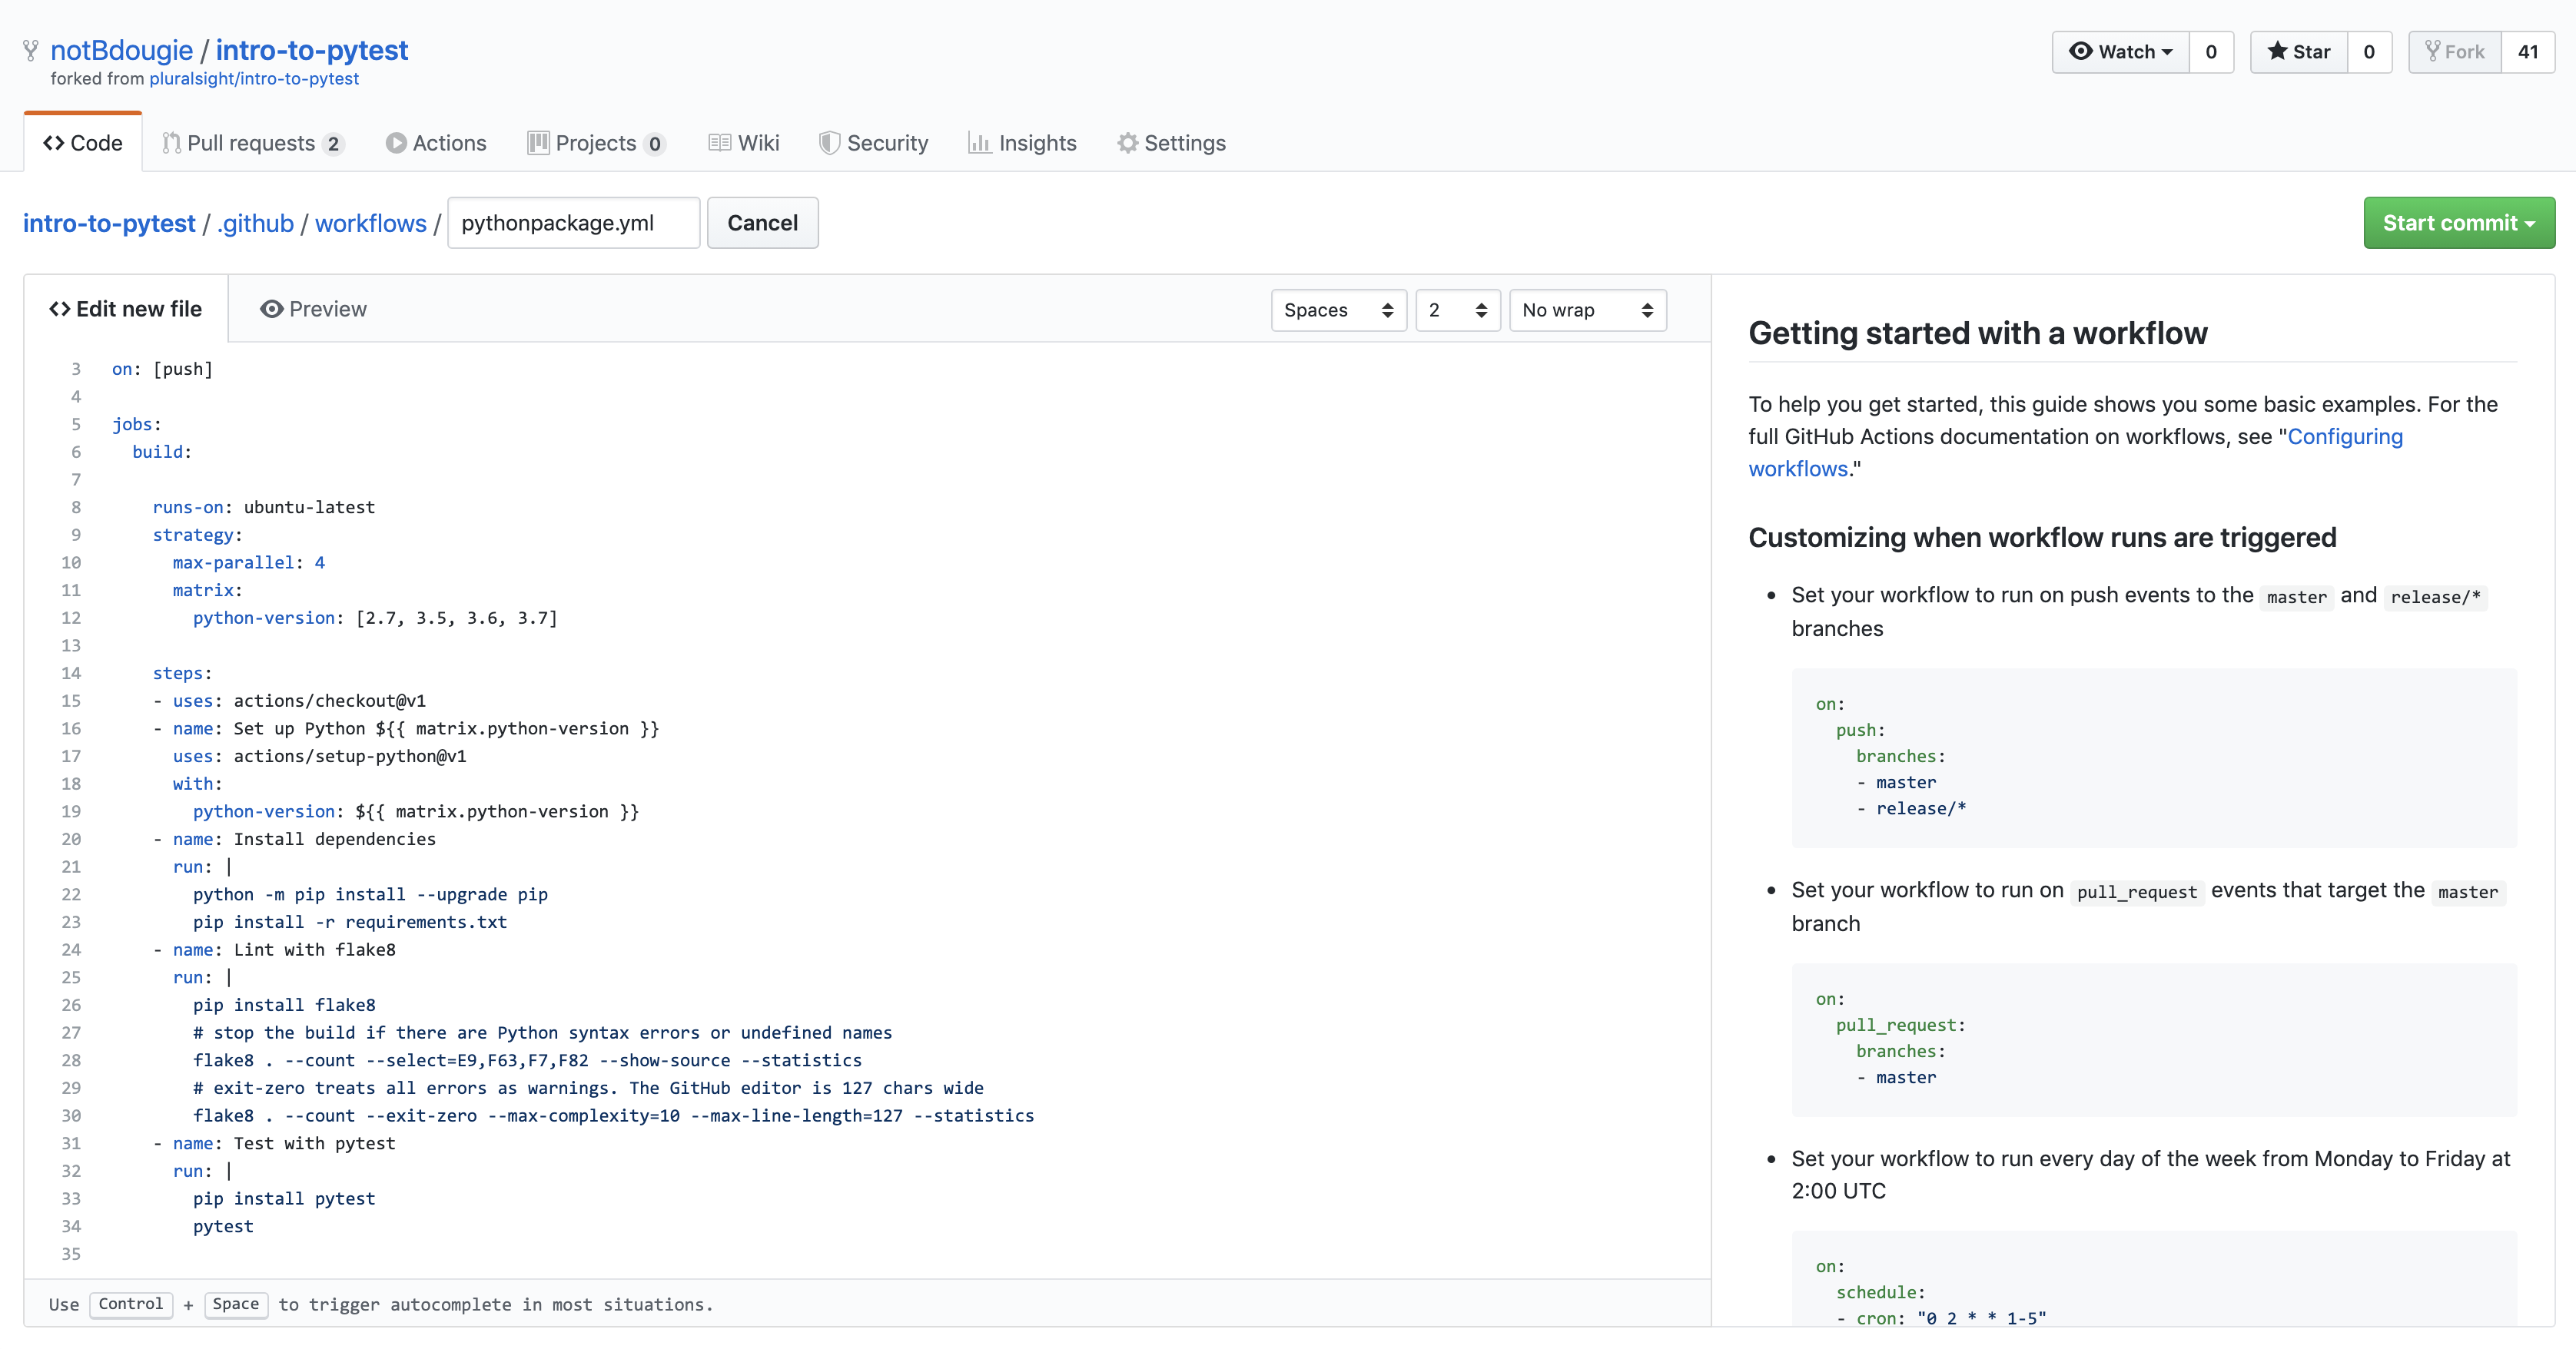The width and height of the screenshot is (2576, 1349).
Task: Open the Wiki tab
Action: 744,143
